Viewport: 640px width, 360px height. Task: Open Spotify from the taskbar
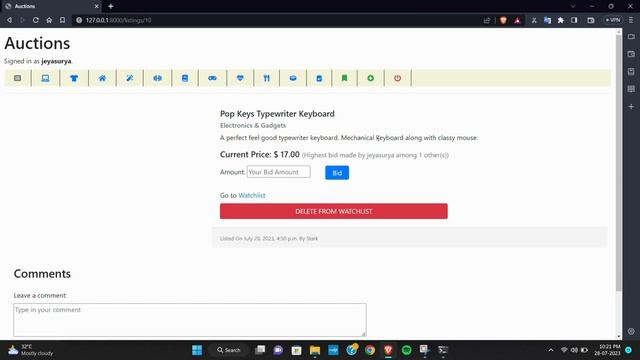407,350
